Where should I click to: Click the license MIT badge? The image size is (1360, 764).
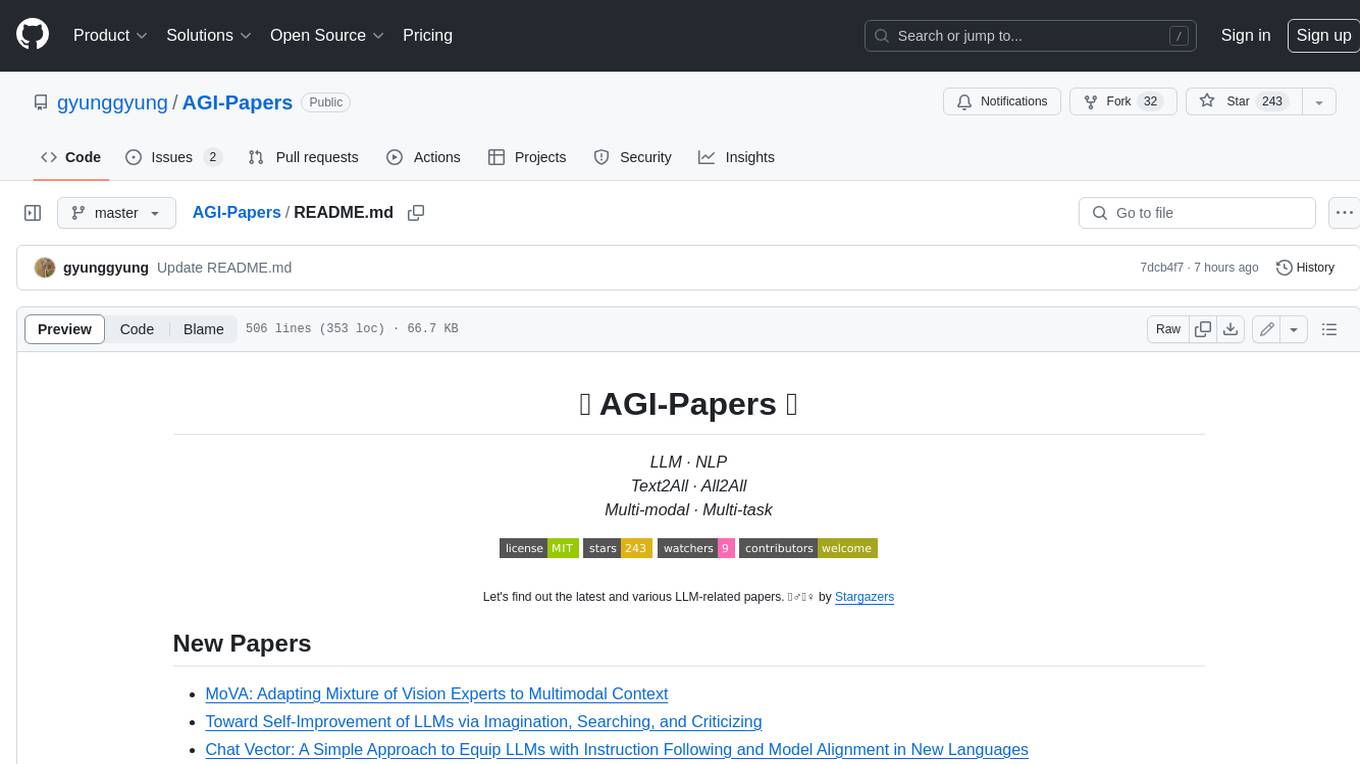point(539,548)
